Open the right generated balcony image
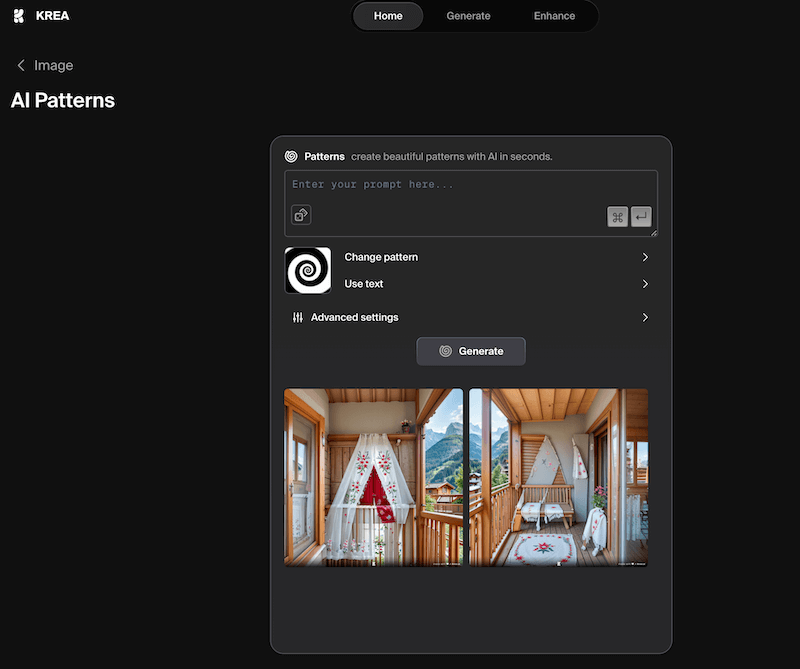The height and width of the screenshot is (669, 800). [558, 477]
